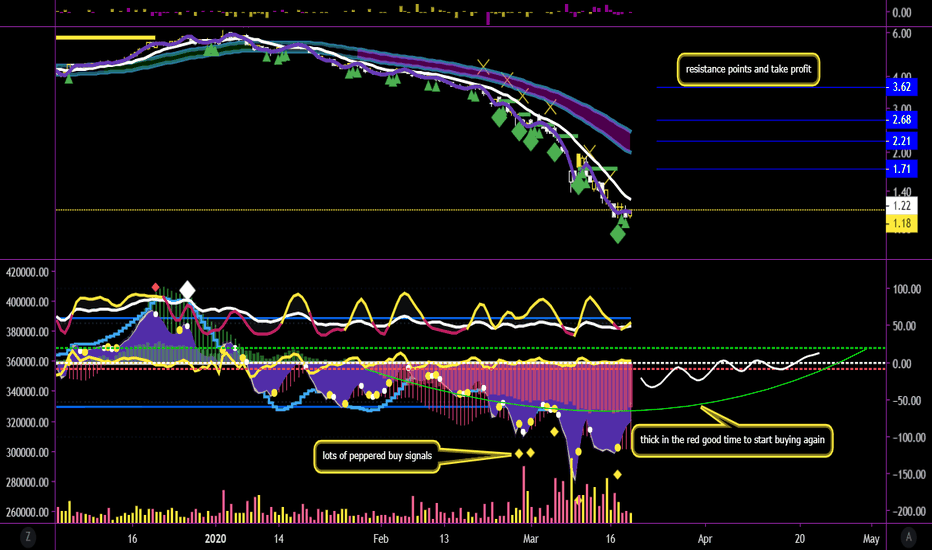Click the -150.00 right oscillator scale value
This screenshot has height=550, width=932.
909,474
